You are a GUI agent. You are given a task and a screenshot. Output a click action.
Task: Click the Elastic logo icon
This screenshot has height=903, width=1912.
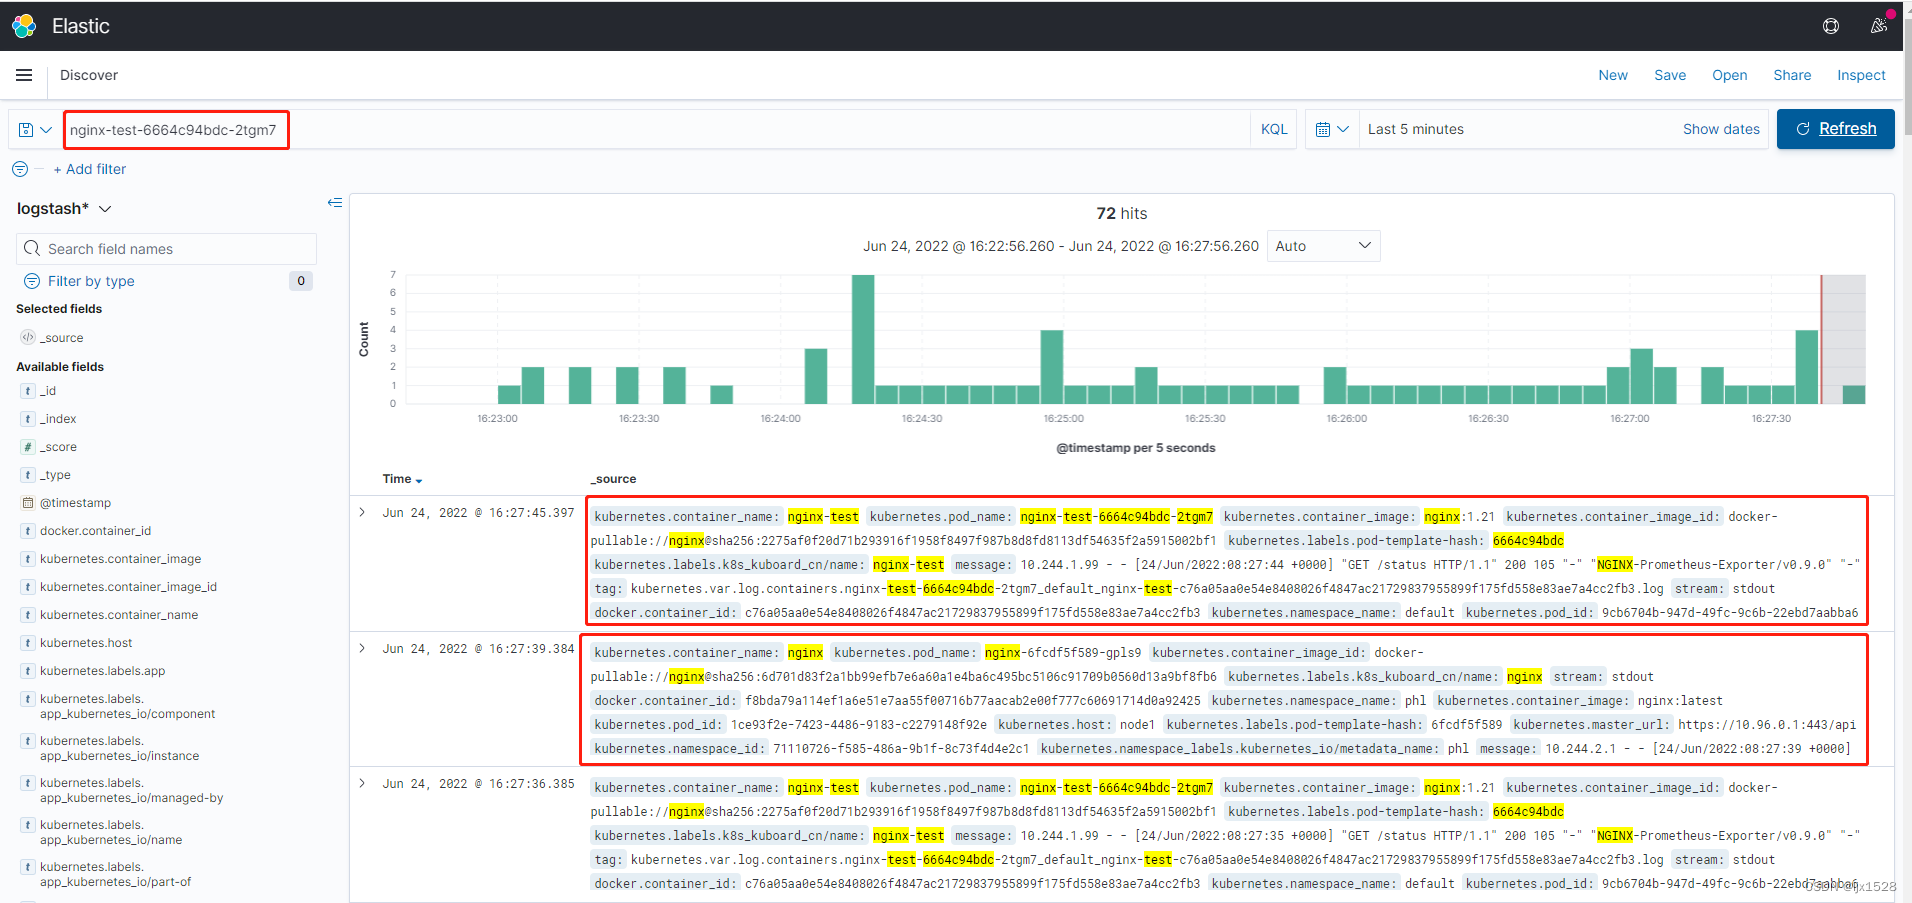click(24, 26)
